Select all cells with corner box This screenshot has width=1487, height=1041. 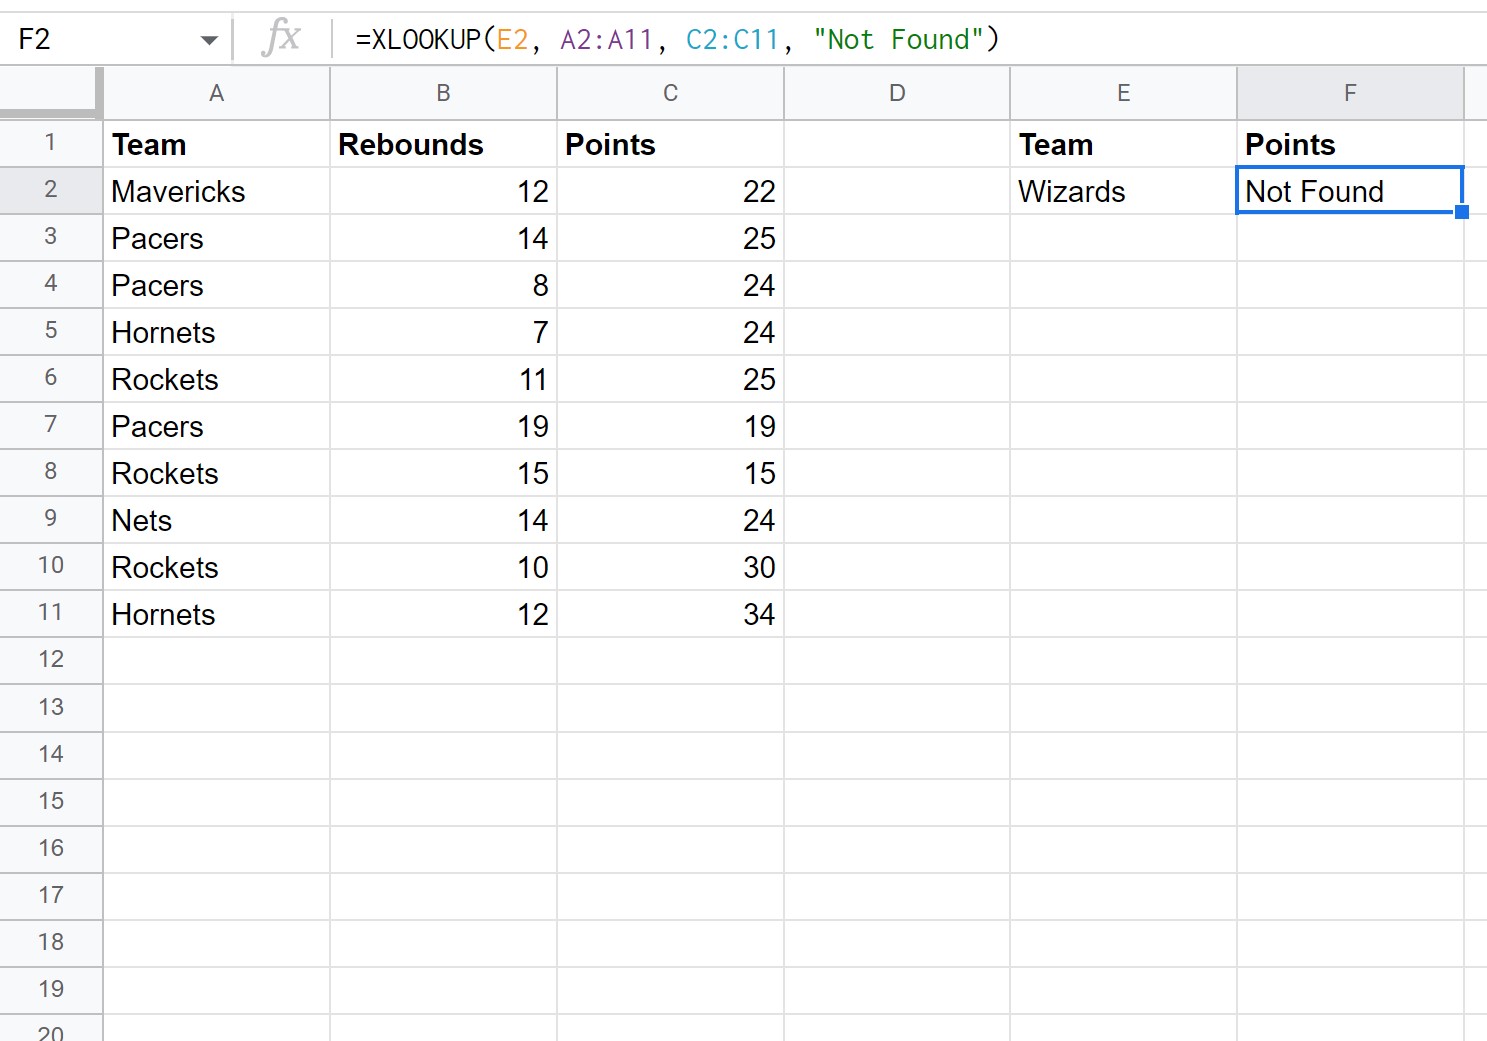(x=50, y=93)
